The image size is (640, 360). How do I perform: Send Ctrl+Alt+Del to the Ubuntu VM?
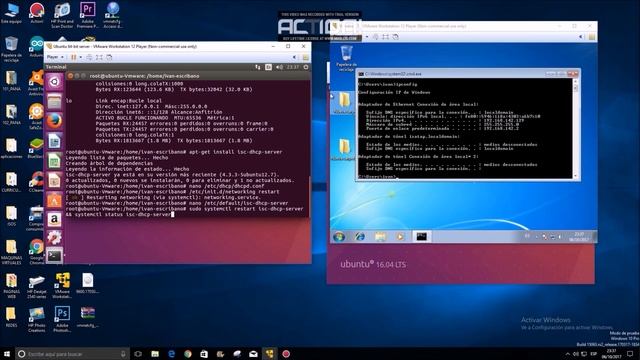(89, 57)
